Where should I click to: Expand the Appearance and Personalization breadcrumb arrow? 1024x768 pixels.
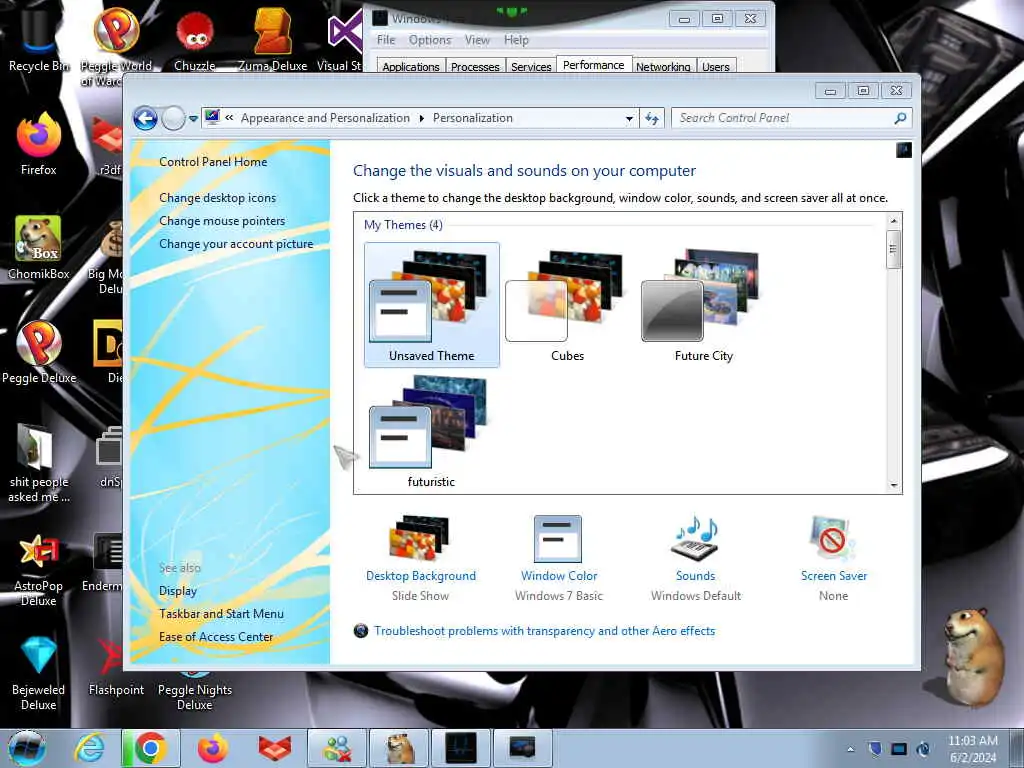coord(421,118)
